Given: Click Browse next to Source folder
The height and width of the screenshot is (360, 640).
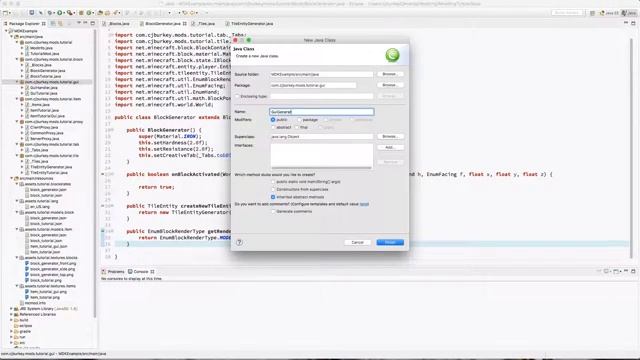Looking at the screenshot, I should click(x=390, y=74).
